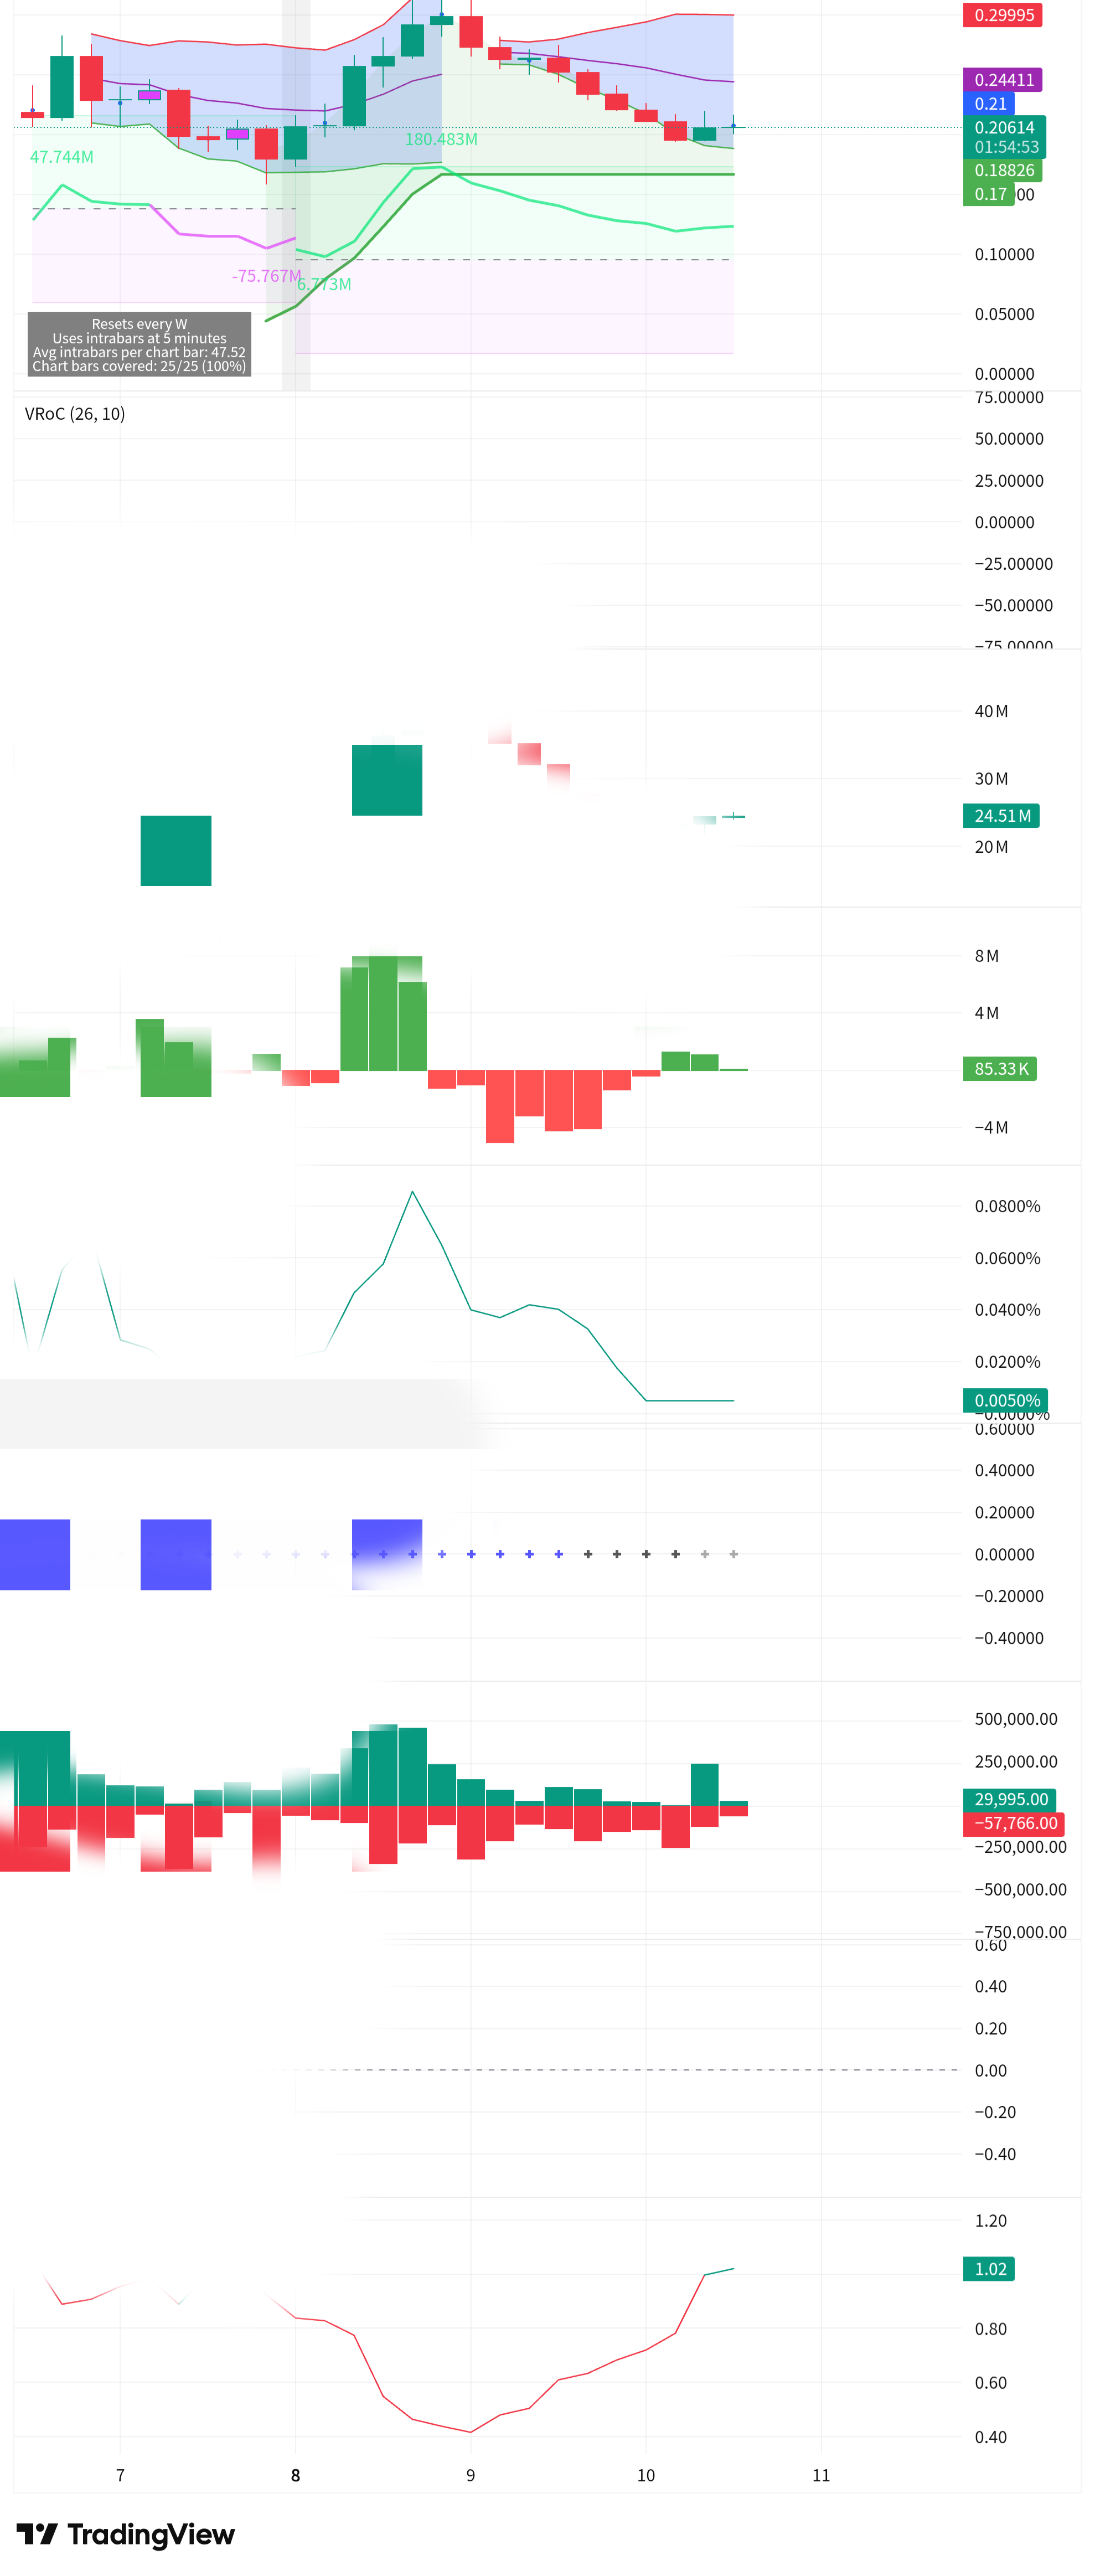Click the 0.0050% indicator value label
This screenshot has height=2576, width=1095.
1004,1400
